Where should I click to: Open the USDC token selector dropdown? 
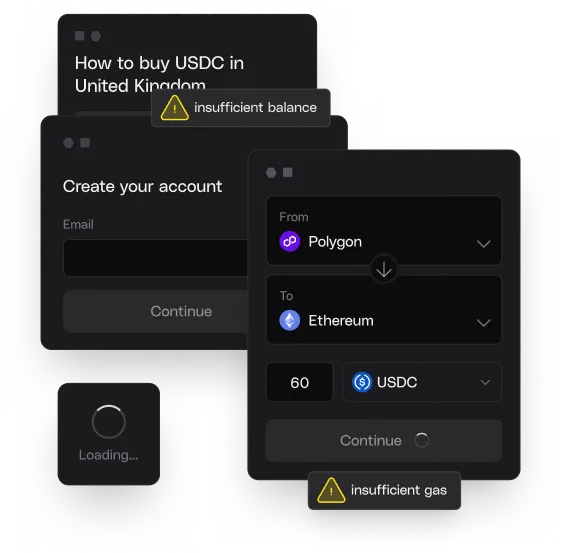click(422, 382)
